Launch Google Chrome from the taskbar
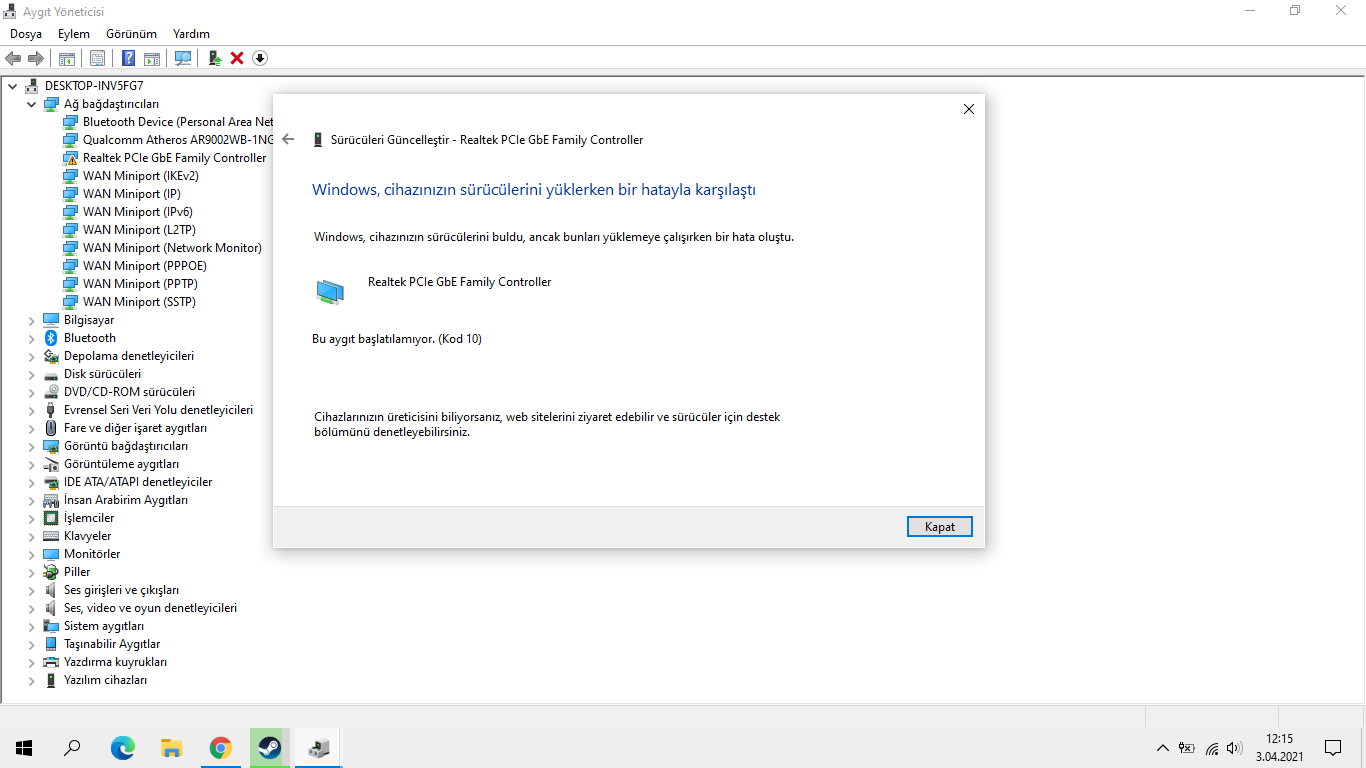The height and width of the screenshot is (768, 1366). pos(220,747)
